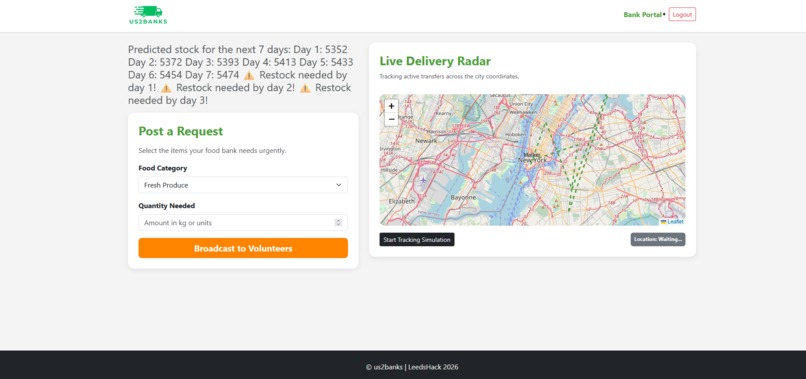Open the Bank Portal link
806x379 pixels.
click(x=642, y=14)
